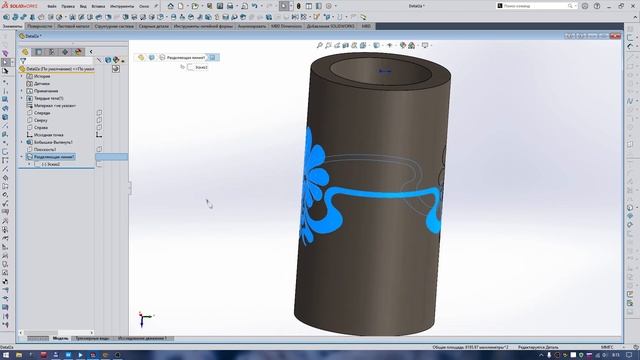Image resolution: width=640 pixels, height=360 pixels.
Task: Open the Вставка menu
Action: [98, 7]
